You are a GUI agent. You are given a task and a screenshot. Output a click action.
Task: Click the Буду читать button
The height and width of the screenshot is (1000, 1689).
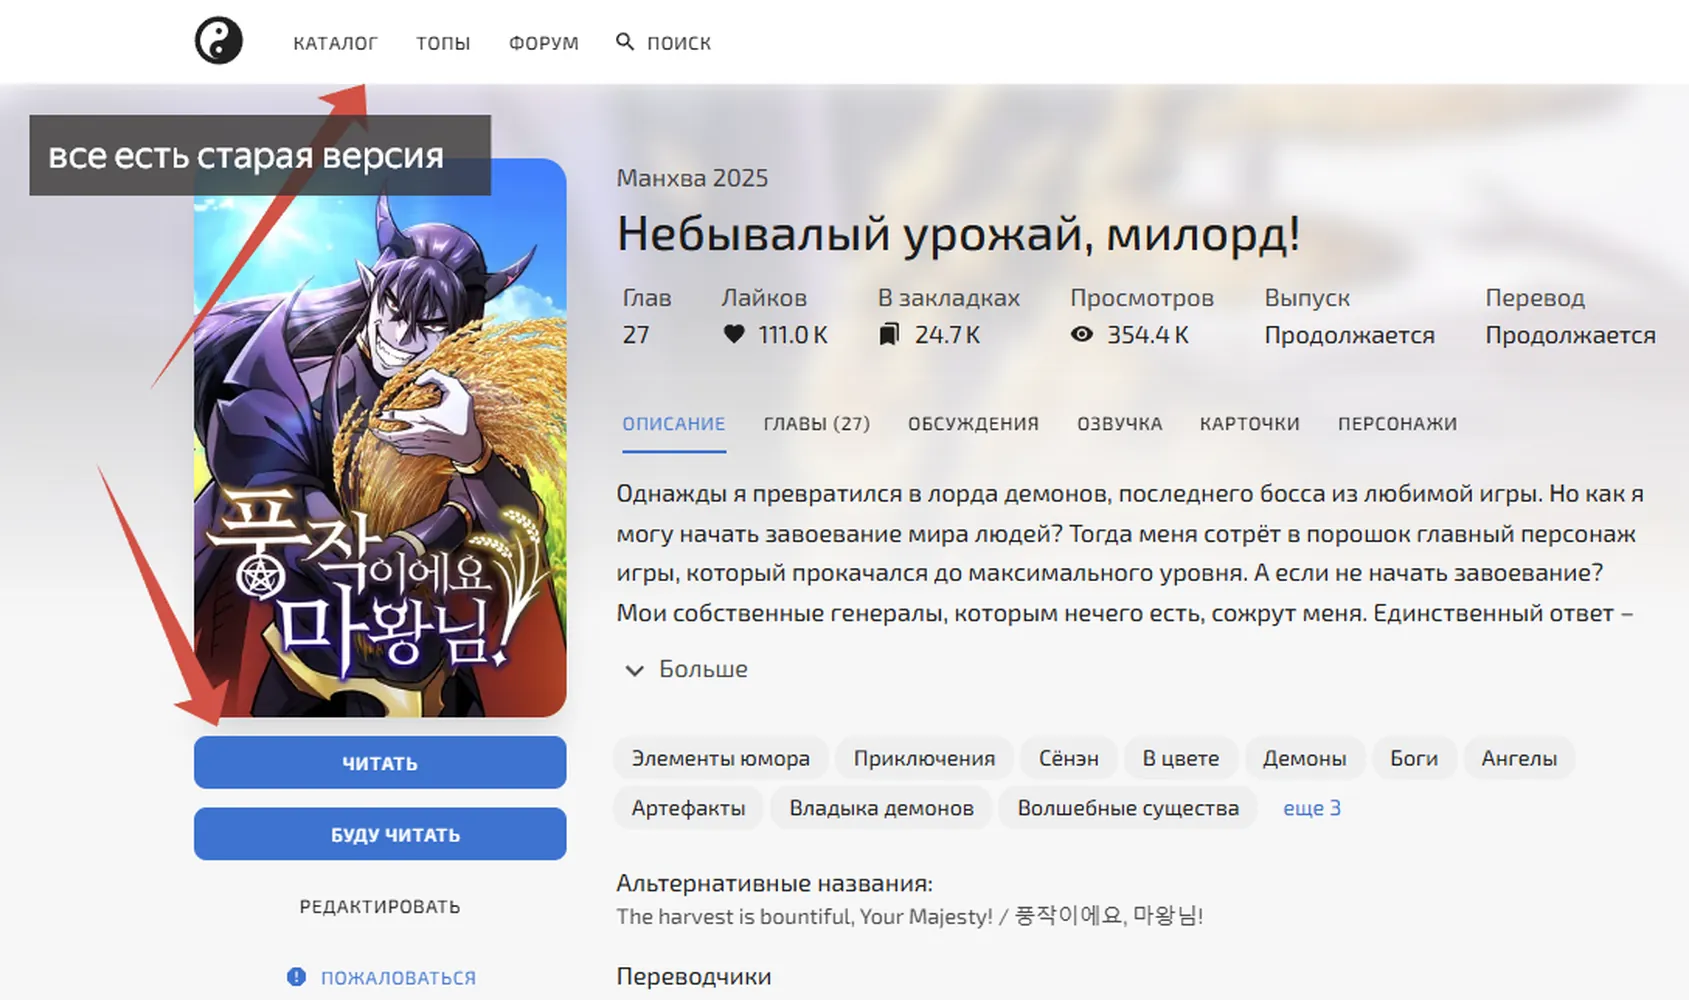(380, 834)
